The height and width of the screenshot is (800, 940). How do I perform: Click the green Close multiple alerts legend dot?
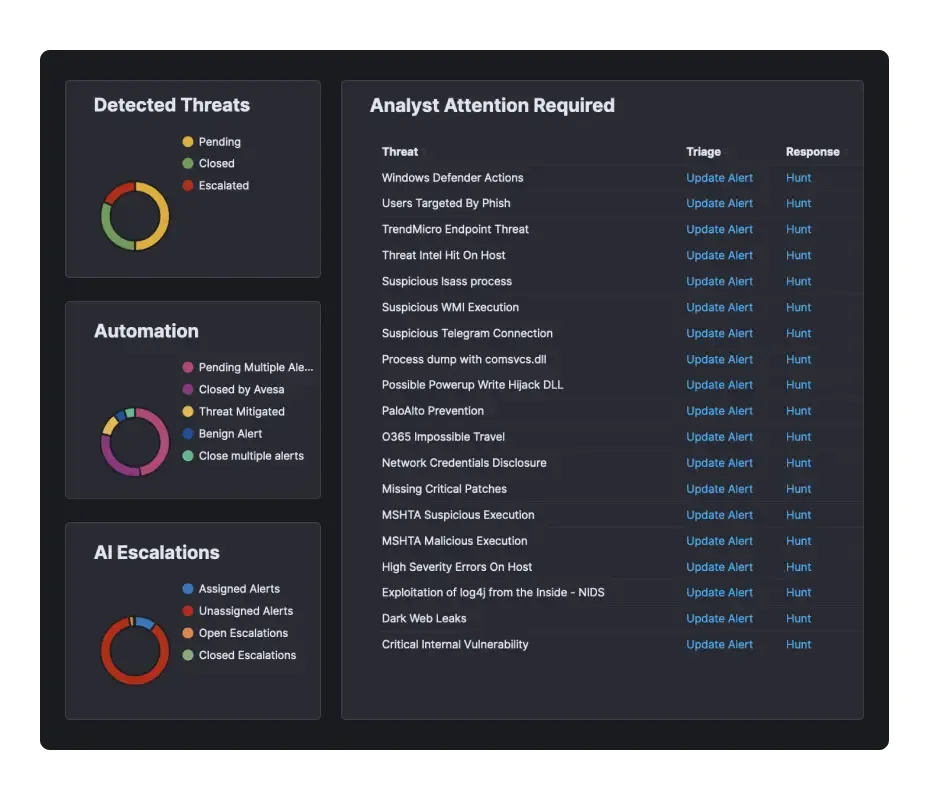coord(189,456)
